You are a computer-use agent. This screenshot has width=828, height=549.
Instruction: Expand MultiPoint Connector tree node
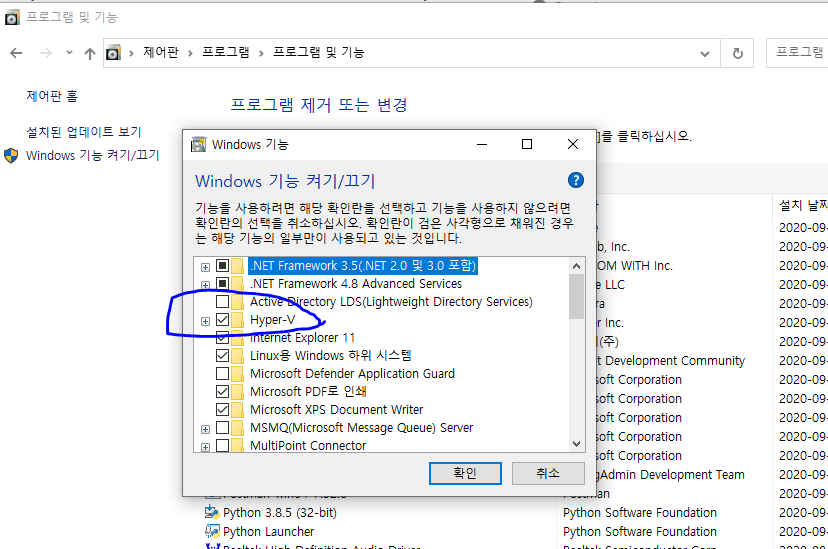coord(205,447)
